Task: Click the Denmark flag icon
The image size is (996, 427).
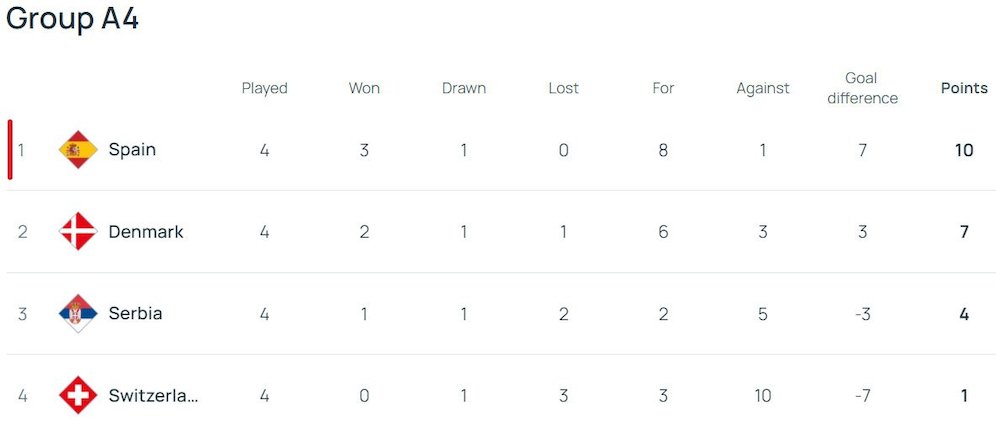Action: pos(77,232)
